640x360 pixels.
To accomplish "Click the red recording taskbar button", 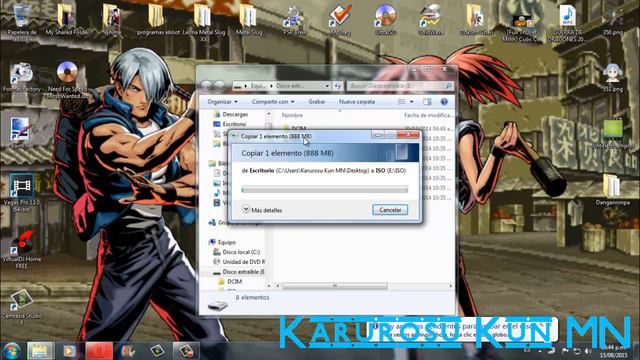I will coord(99,351).
